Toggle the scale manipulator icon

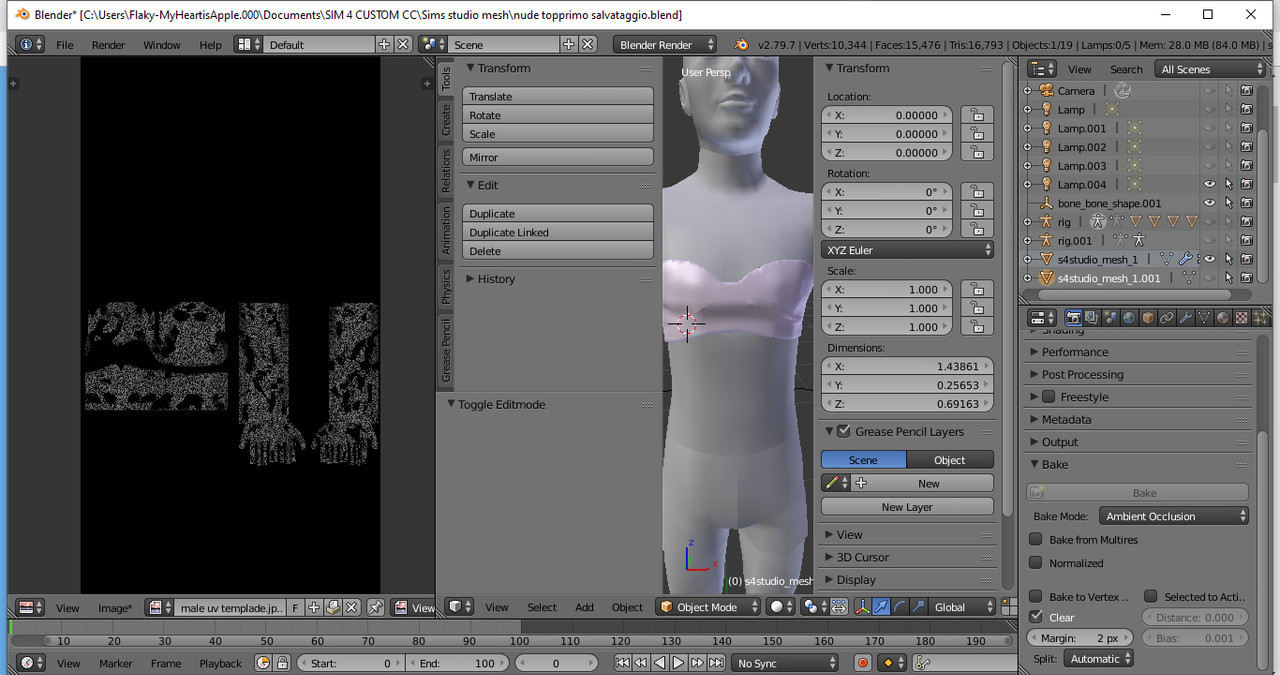(918, 607)
